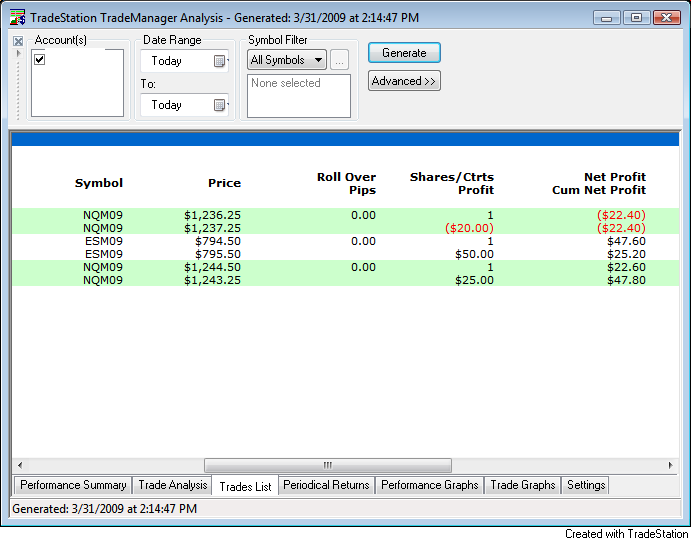The width and height of the screenshot is (691, 540).
Task: Click the To date field showing Today
Action: (184, 105)
